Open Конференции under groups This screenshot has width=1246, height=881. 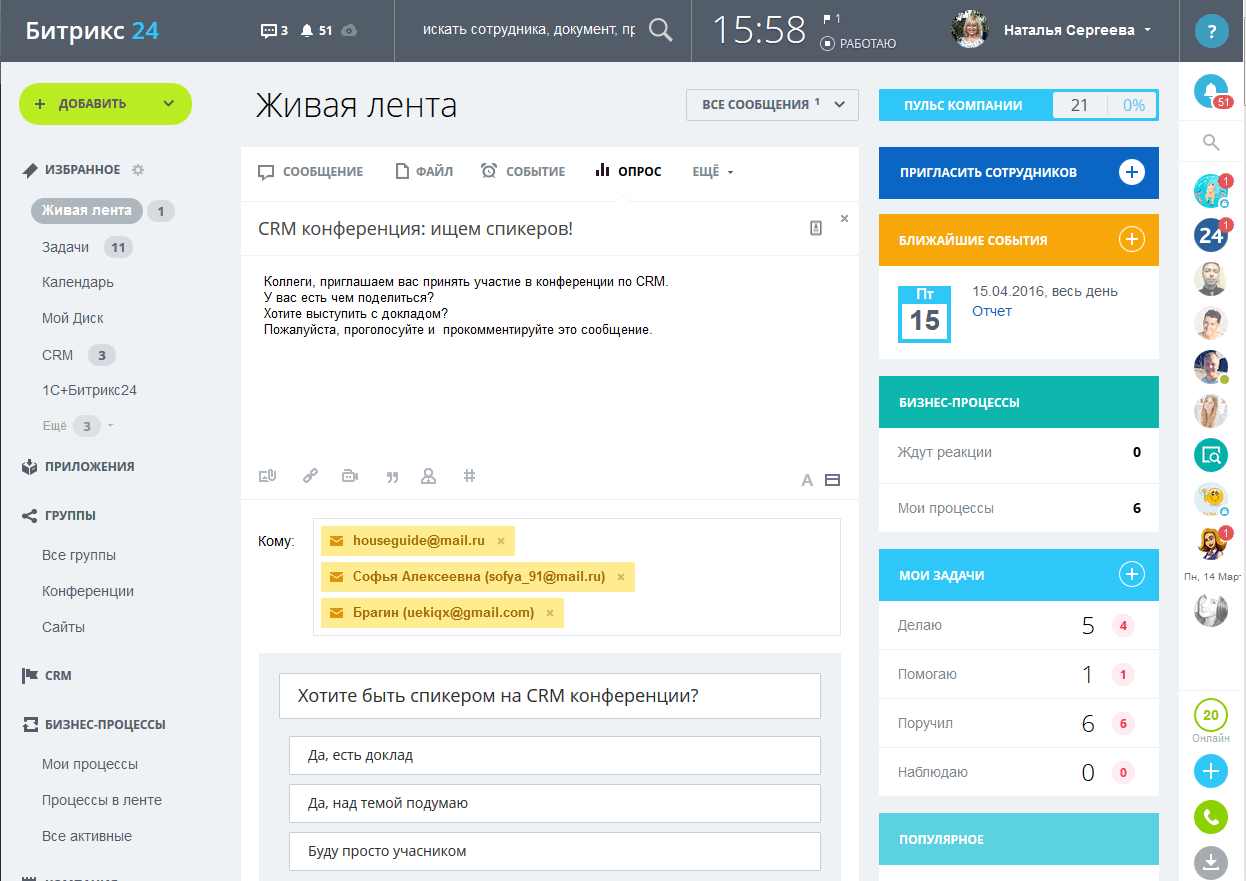pyautogui.click(x=87, y=591)
